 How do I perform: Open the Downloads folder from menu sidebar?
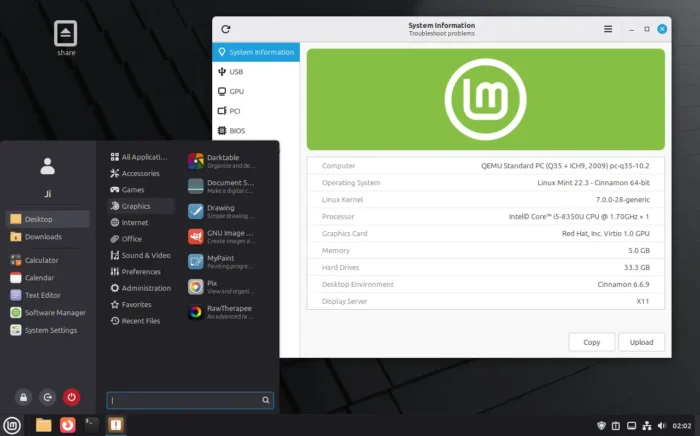tap(47, 237)
